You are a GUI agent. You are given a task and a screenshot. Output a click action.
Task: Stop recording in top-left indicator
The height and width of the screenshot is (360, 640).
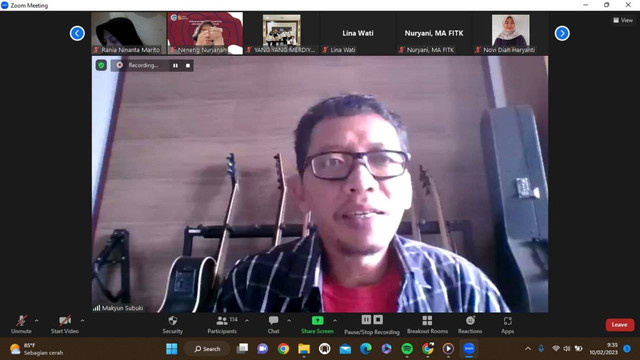point(188,65)
